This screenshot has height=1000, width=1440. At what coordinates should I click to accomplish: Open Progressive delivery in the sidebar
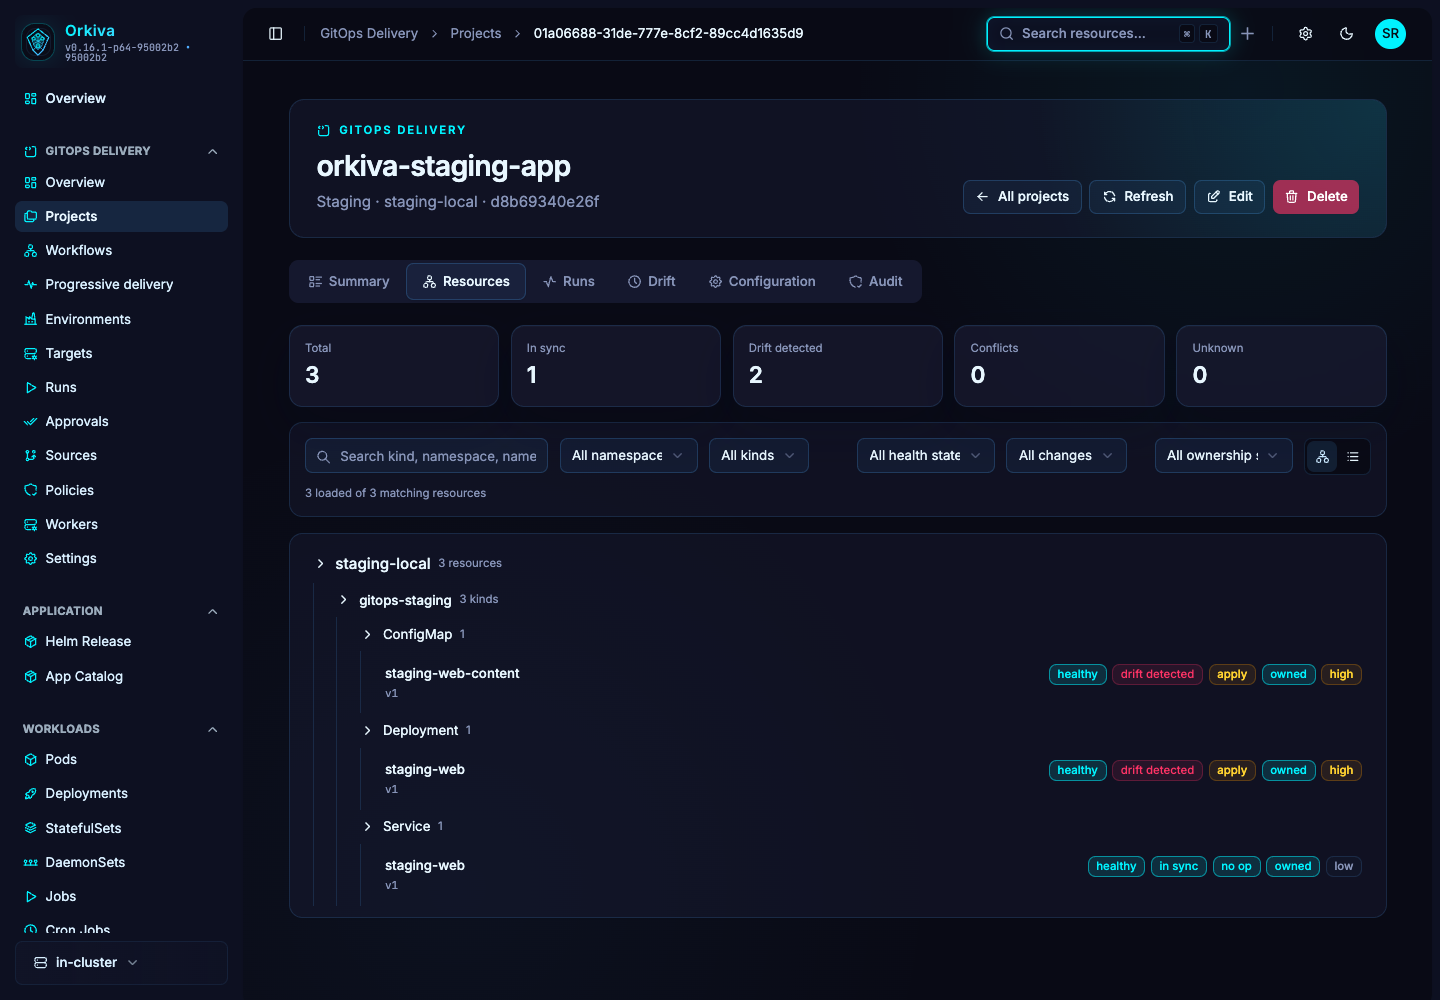(121, 285)
